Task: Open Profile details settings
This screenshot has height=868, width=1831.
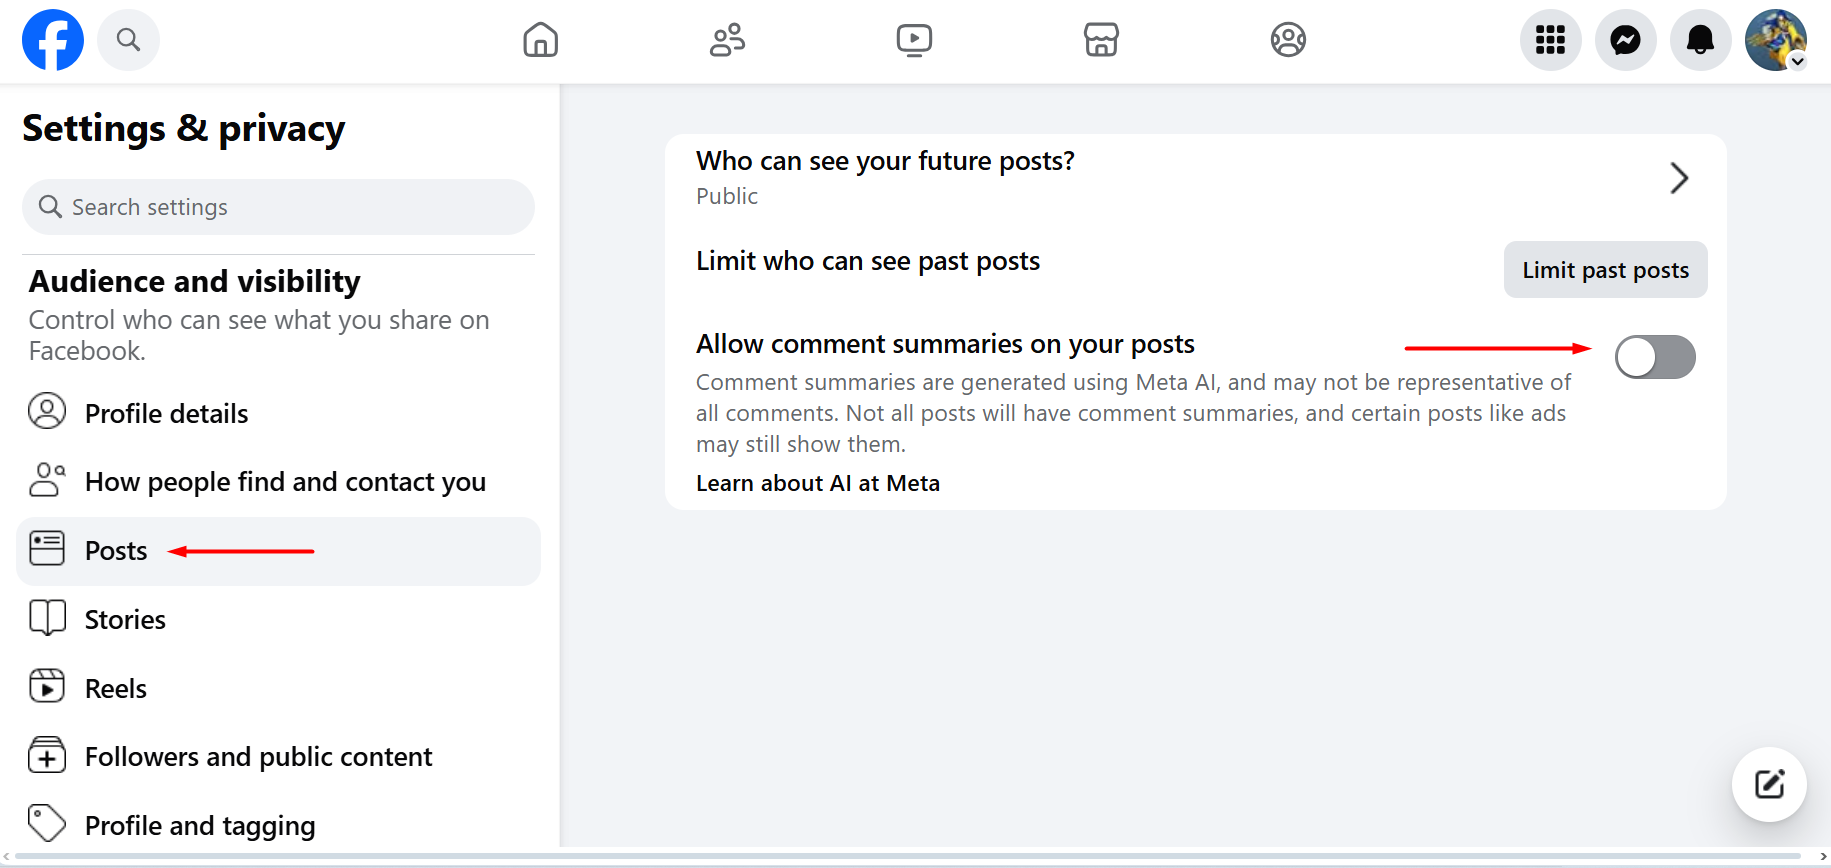Action: pos(166,414)
